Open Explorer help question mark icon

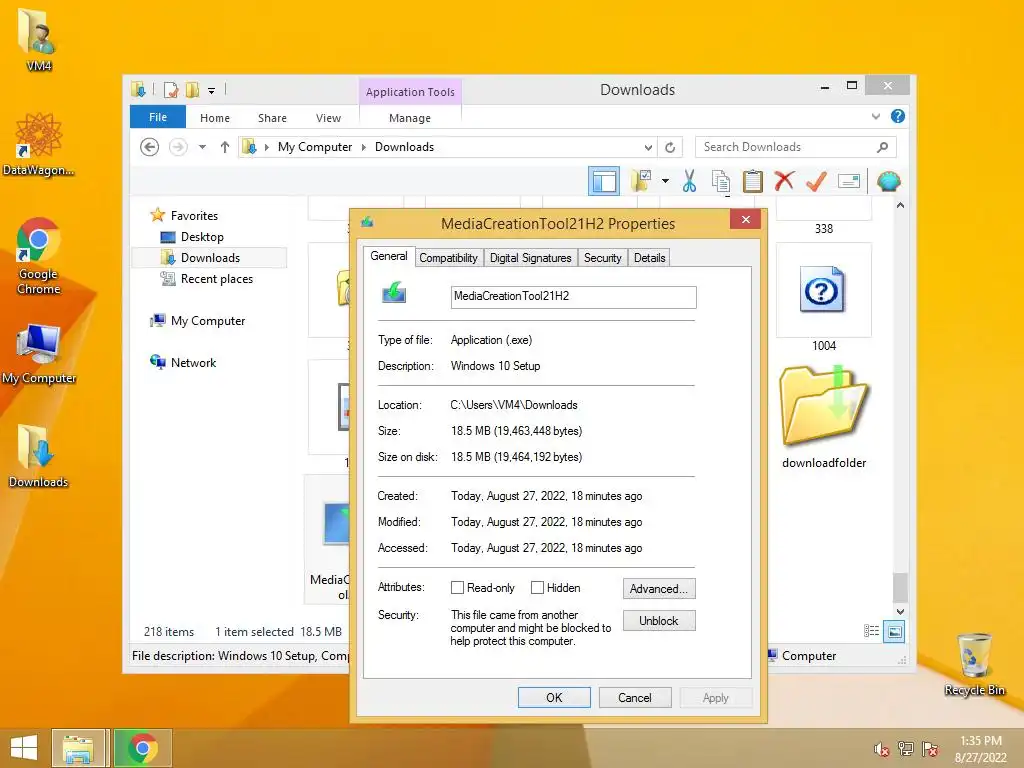coord(898,116)
